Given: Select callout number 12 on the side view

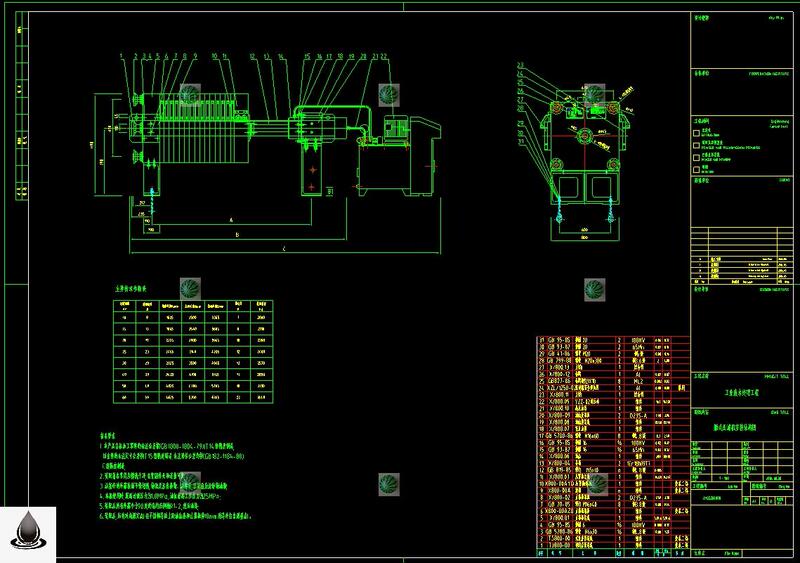Looking at the screenshot, I should [x=253, y=56].
